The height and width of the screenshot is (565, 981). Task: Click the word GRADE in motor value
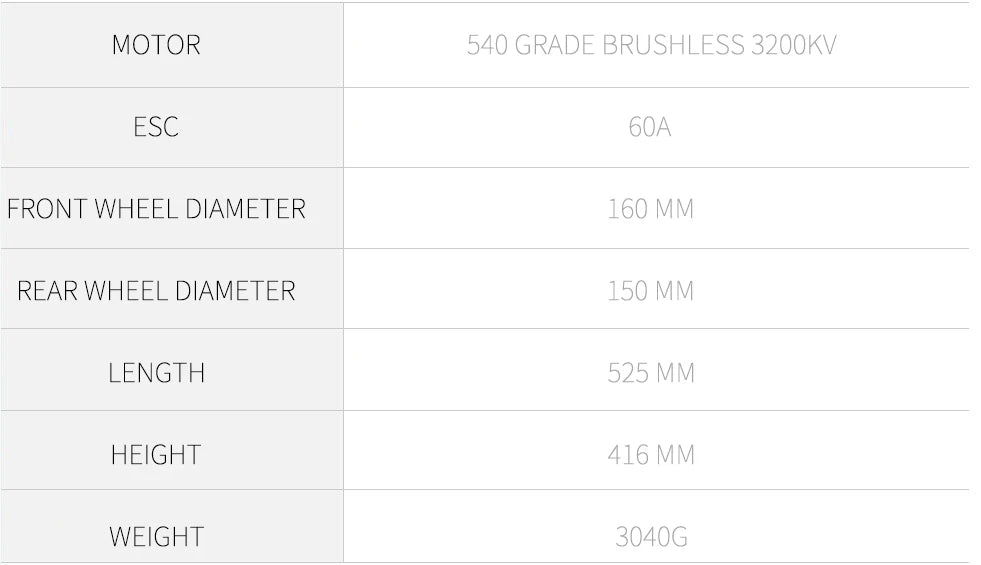tap(554, 45)
